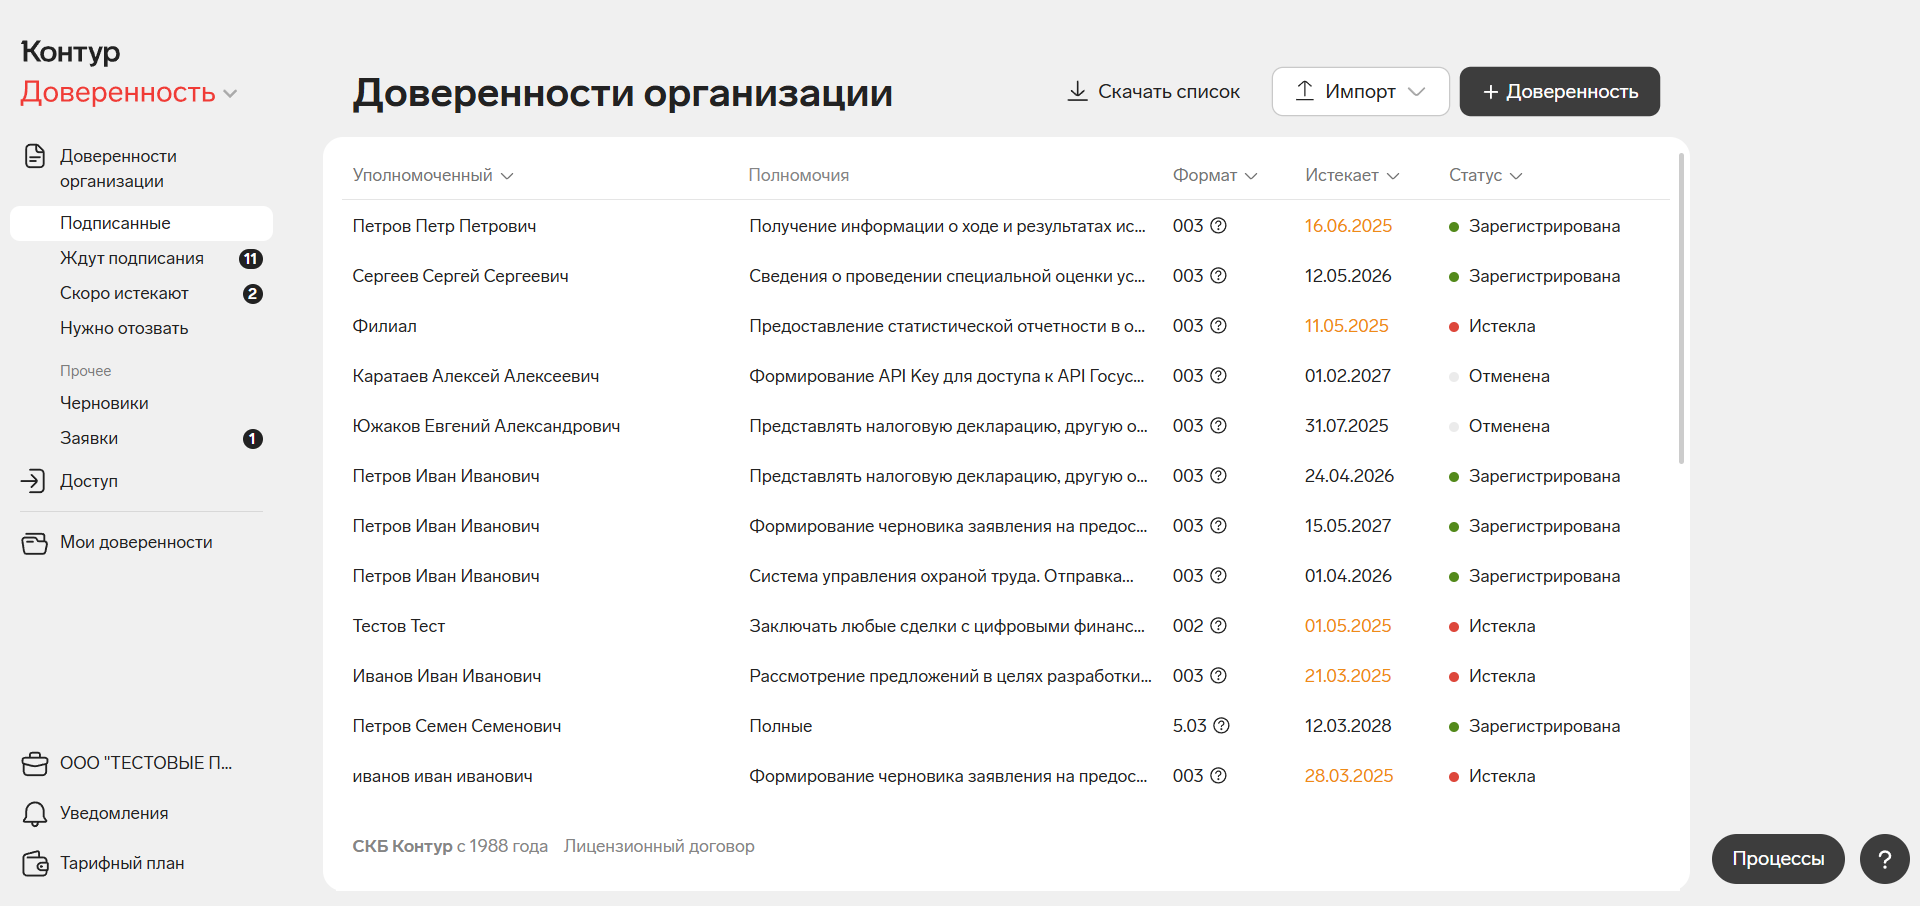Click the format help icon in the 15.05.2027 row
The height and width of the screenshot is (906, 1920).
click(x=1218, y=526)
